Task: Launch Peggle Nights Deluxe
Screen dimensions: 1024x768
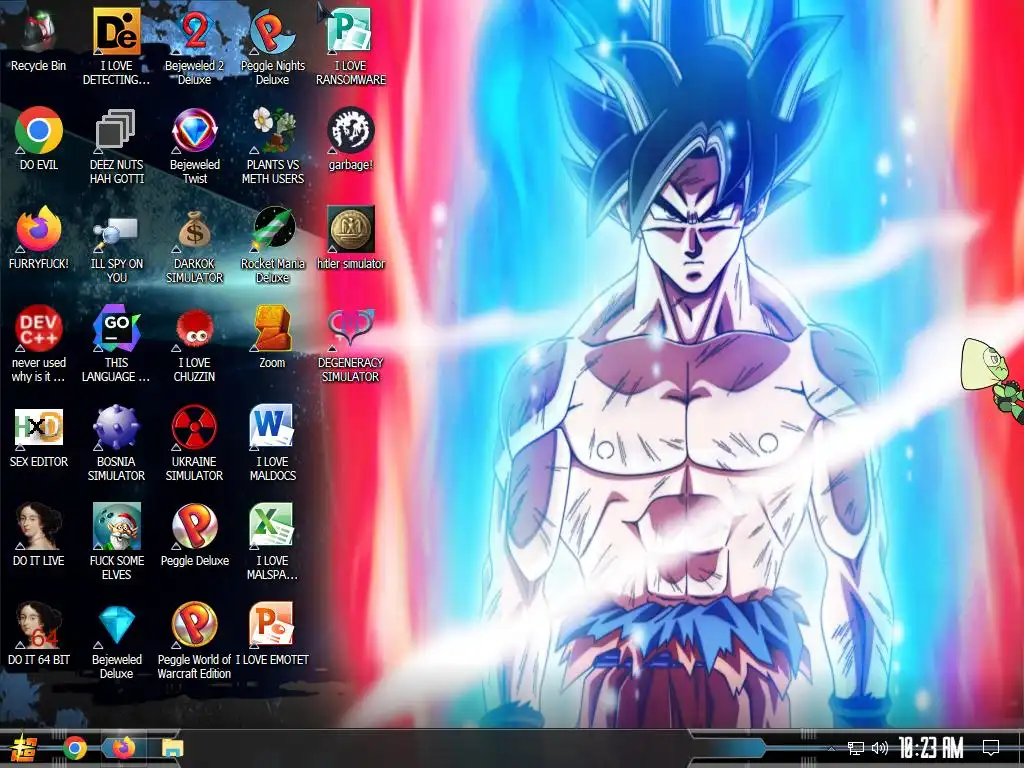Action: (272, 47)
